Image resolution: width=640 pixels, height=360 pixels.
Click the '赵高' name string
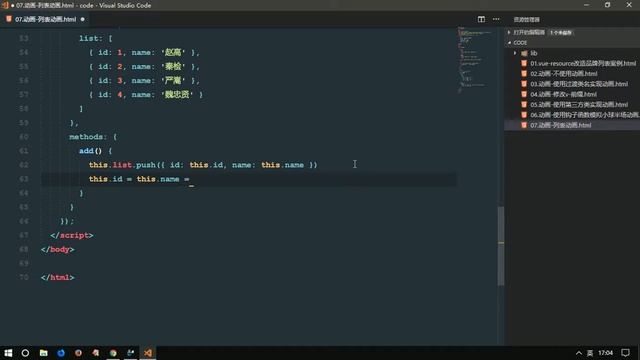[173, 52]
